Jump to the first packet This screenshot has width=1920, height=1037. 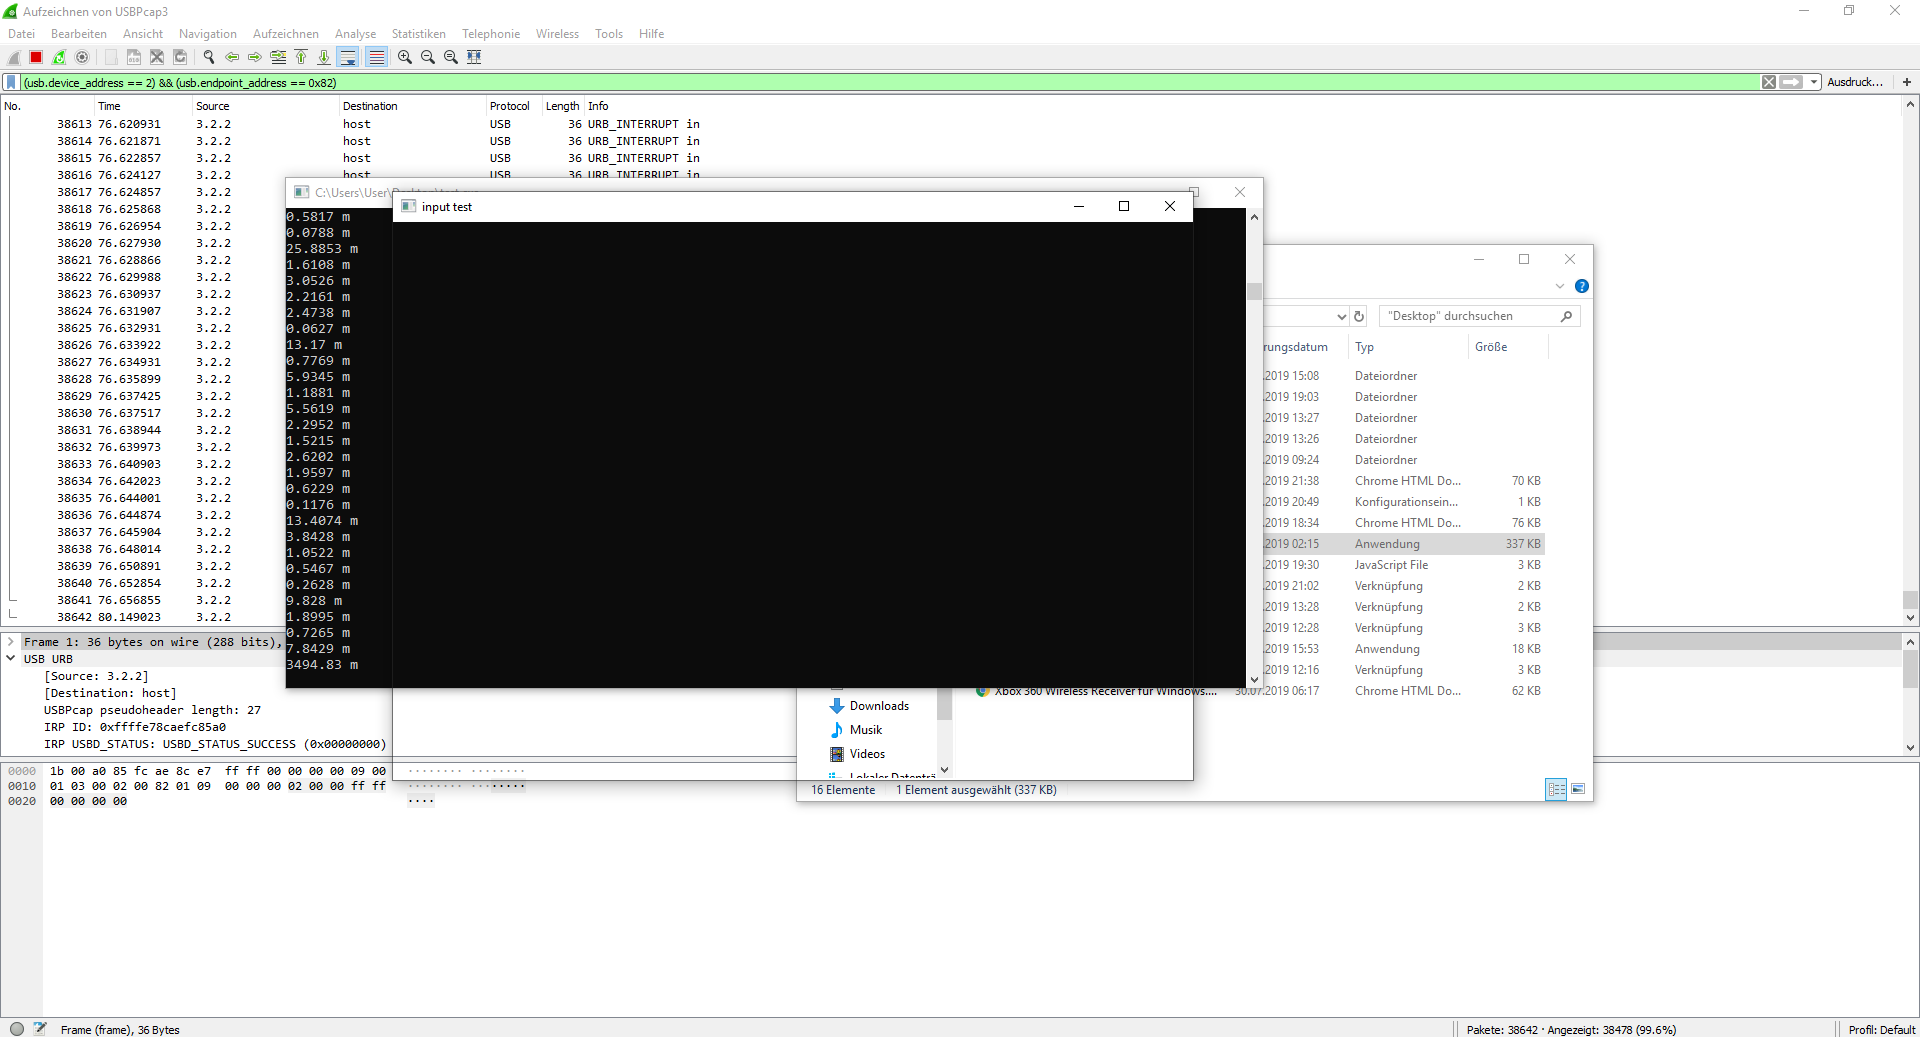[x=301, y=57]
